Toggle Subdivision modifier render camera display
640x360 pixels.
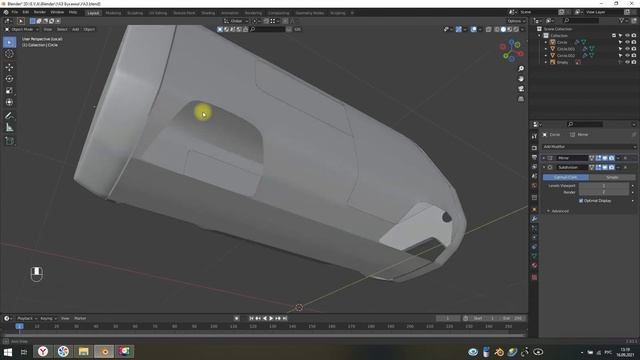[x=611, y=167]
